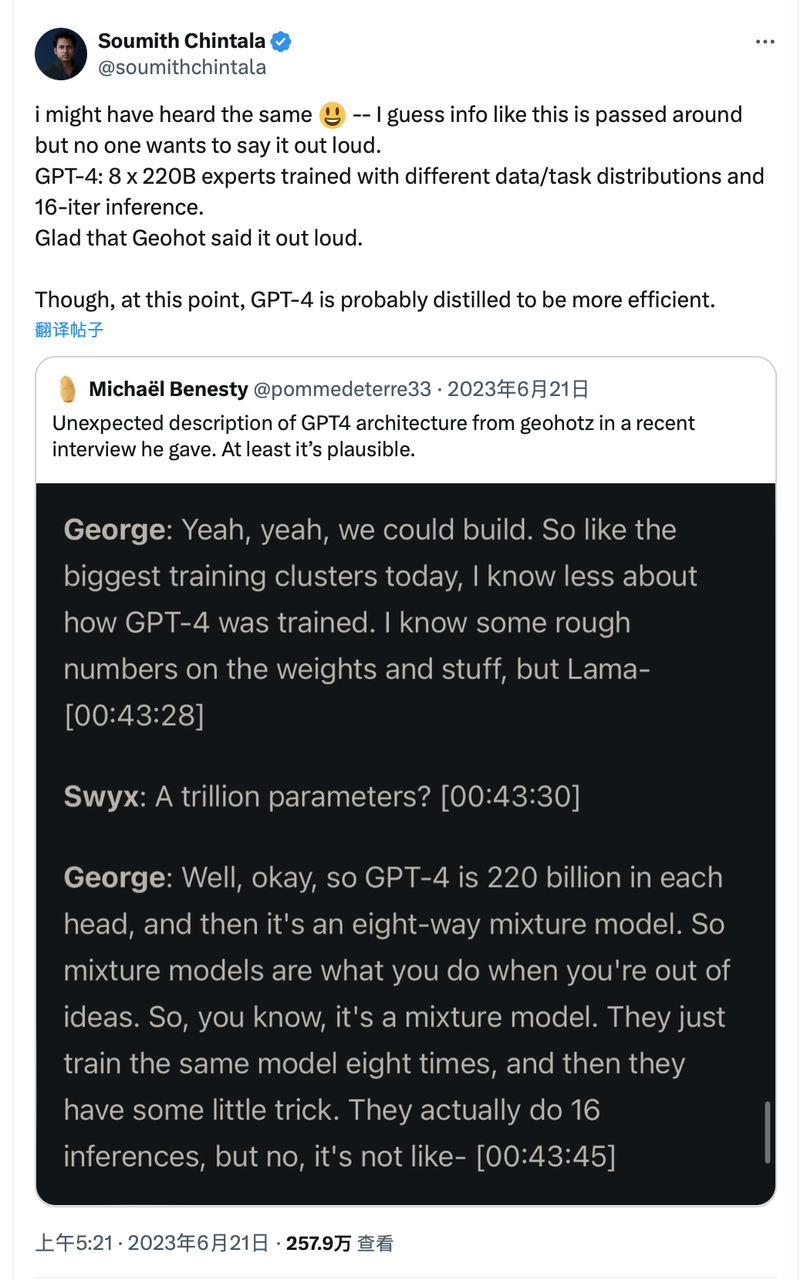Screen dimensions: 807x1280
Task: Click Michaël Benesty's potato avatar icon
Action: point(67,388)
